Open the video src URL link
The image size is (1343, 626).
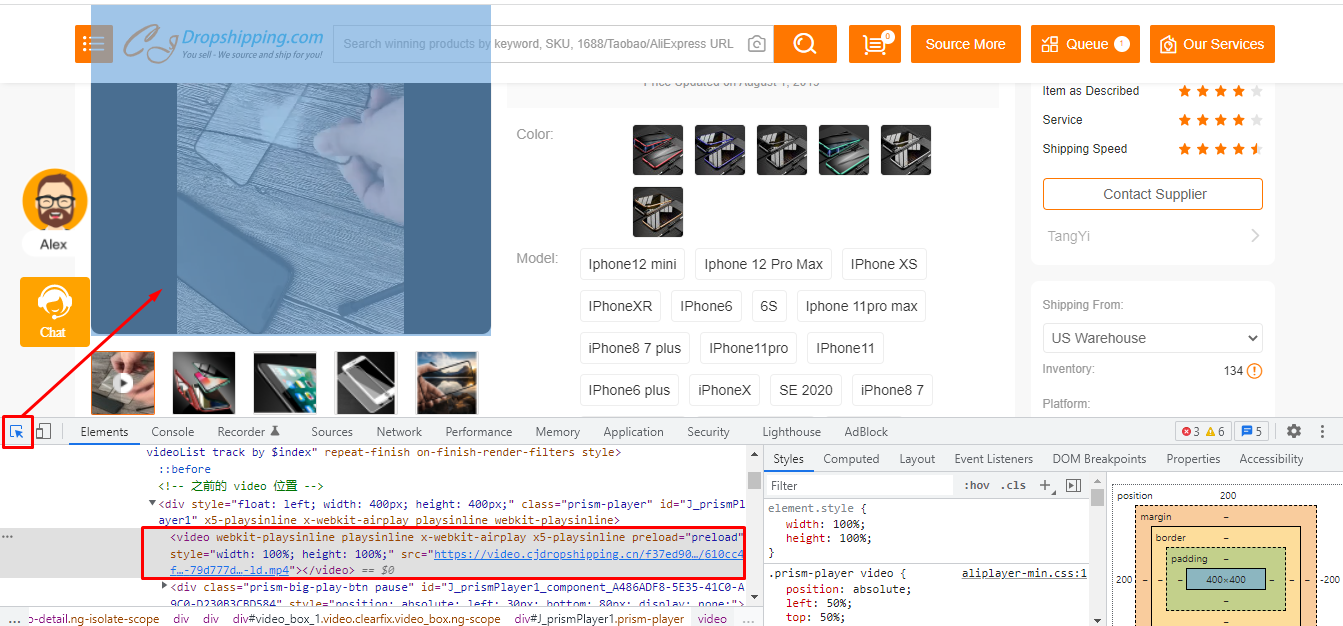tap(588, 554)
